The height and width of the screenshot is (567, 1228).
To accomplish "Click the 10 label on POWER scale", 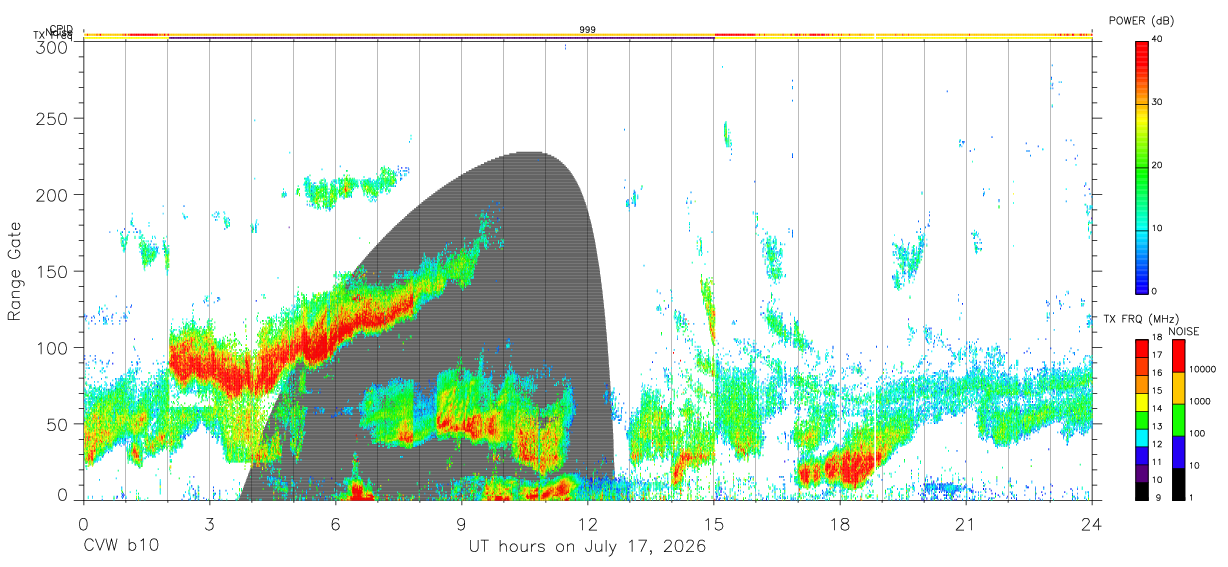I will (1158, 228).
